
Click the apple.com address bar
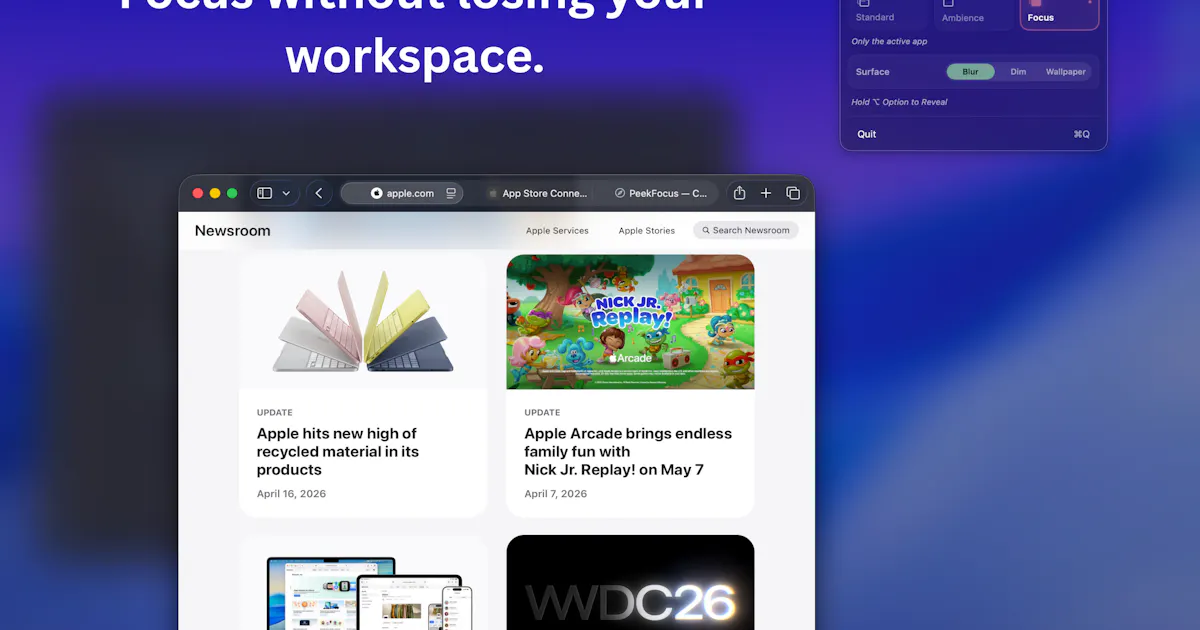[403, 193]
